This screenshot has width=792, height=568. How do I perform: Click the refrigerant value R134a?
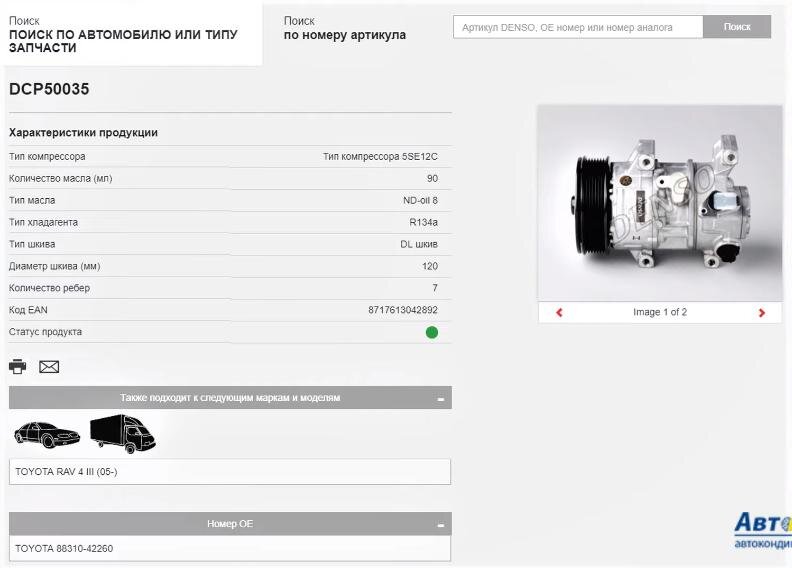(x=423, y=222)
